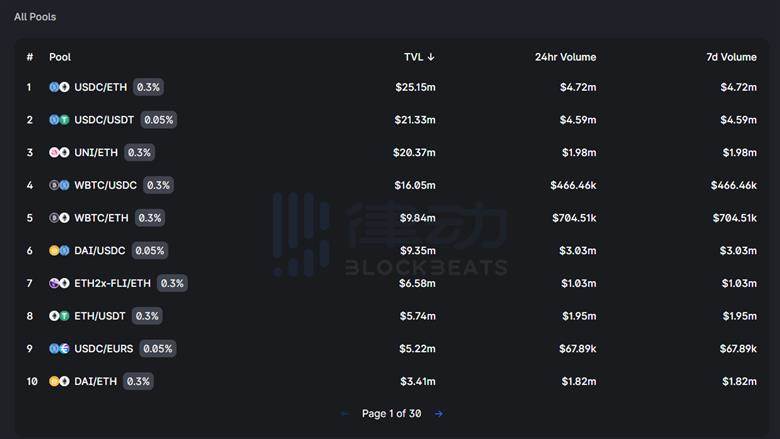Open the WBTC/ETH pool row
780x439 pixels.
pos(391,218)
